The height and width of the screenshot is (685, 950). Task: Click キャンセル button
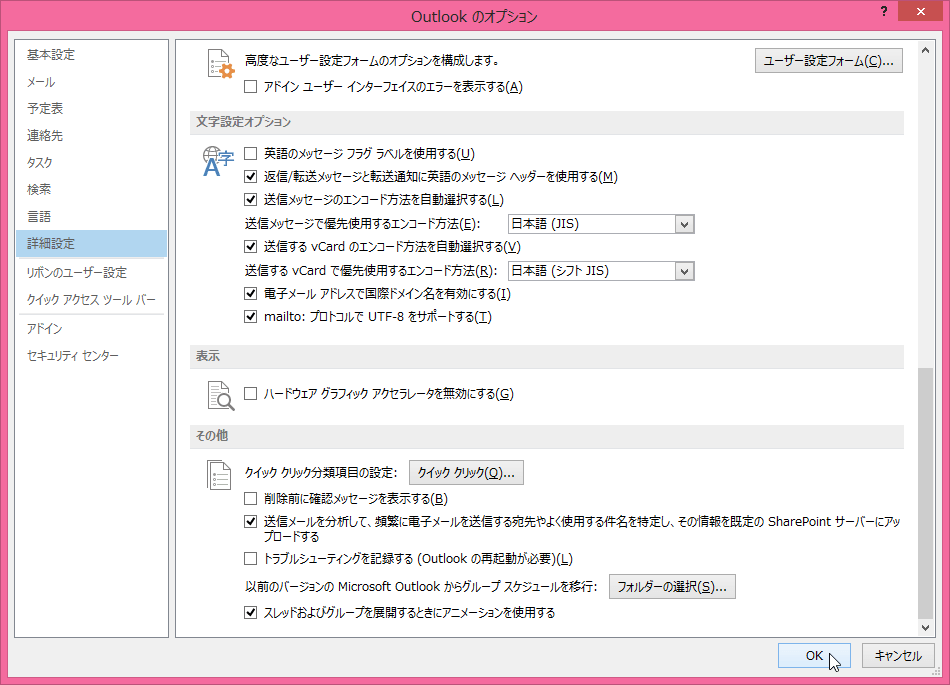(898, 655)
